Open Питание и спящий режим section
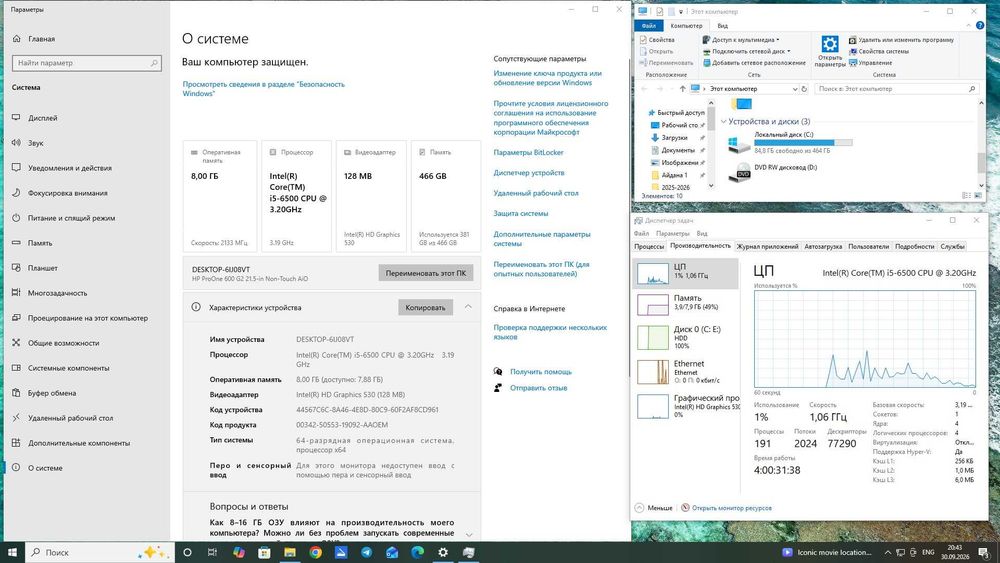 [71, 218]
